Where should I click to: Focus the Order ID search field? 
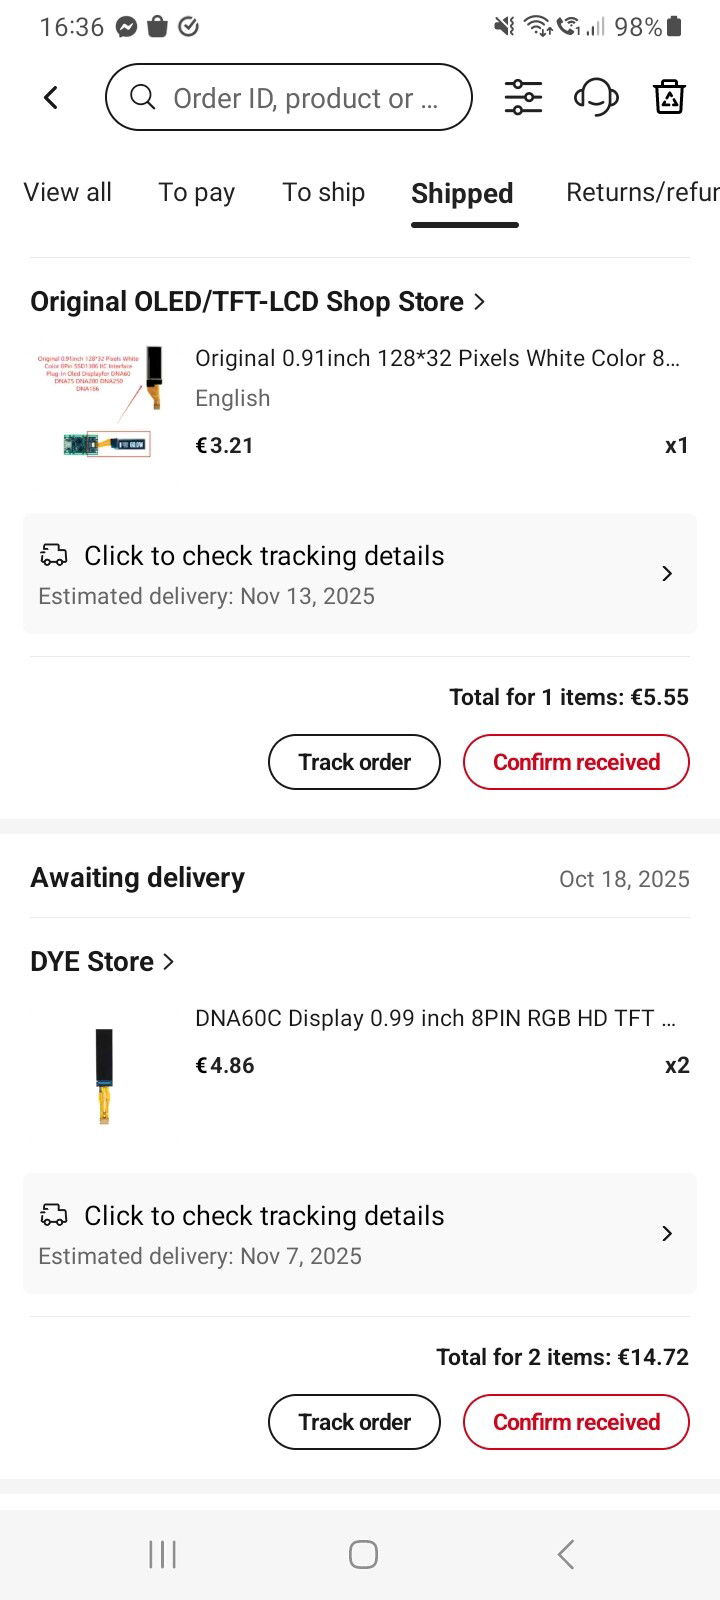click(x=305, y=98)
